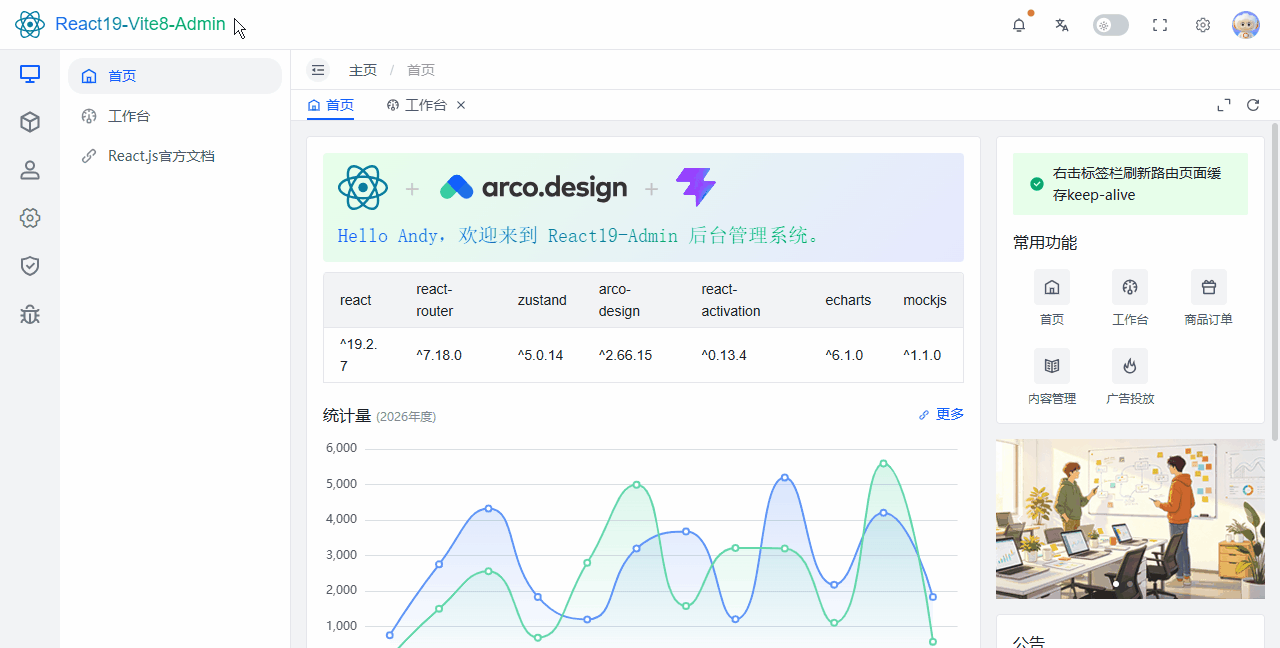This screenshot has width=1280, height=648.
Task: Select the monitor dashboard sidebar icon
Action: 30,74
